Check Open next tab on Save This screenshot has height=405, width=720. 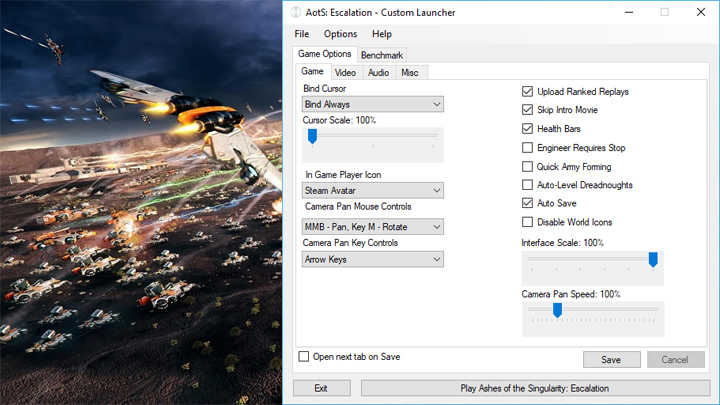pyautogui.click(x=304, y=356)
